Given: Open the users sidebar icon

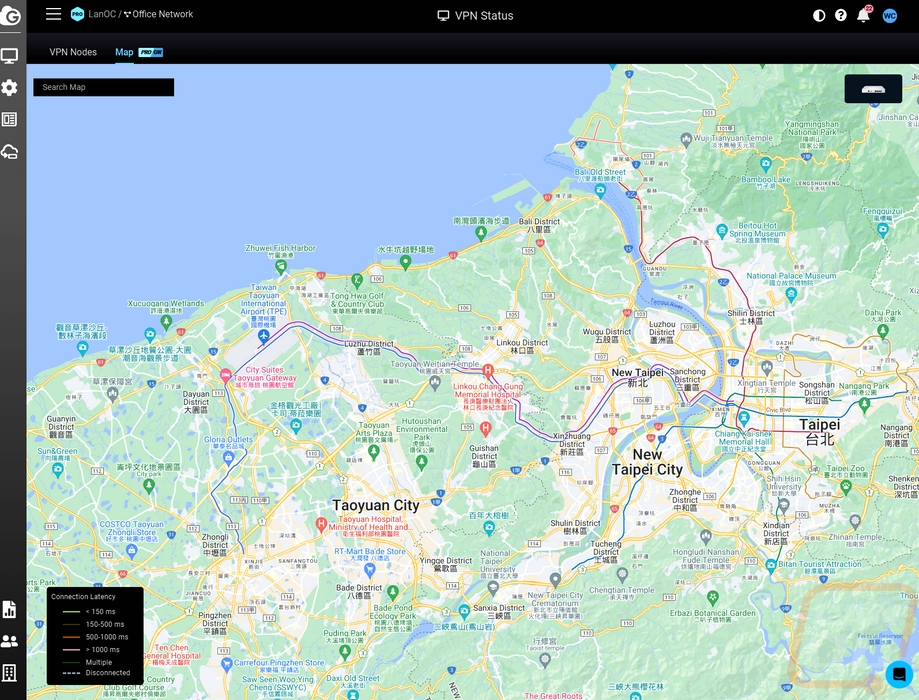Looking at the screenshot, I should (9, 641).
